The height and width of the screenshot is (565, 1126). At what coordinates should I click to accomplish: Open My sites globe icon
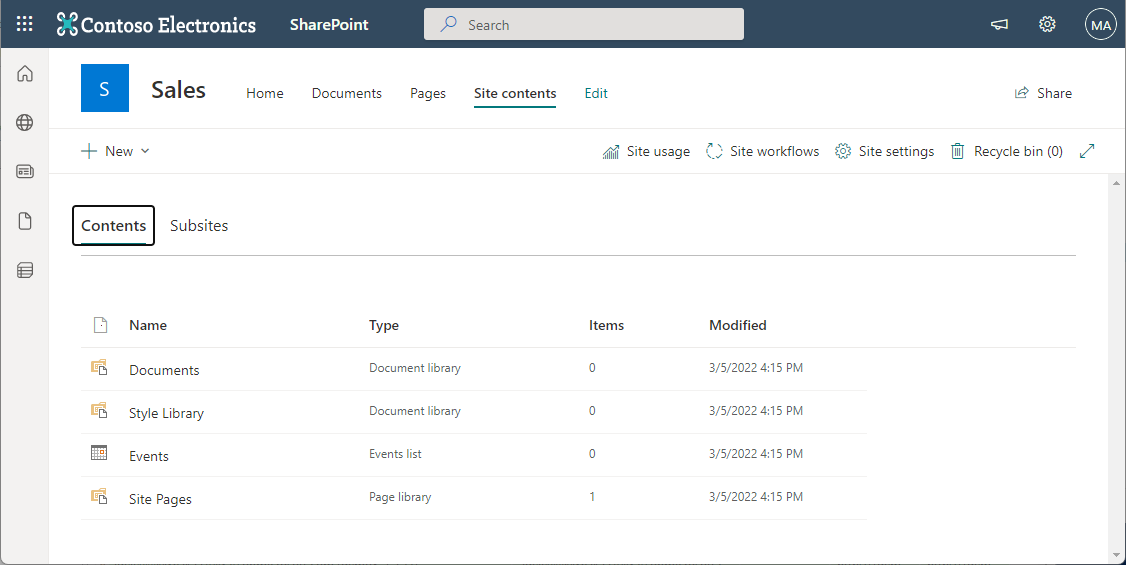(25, 123)
